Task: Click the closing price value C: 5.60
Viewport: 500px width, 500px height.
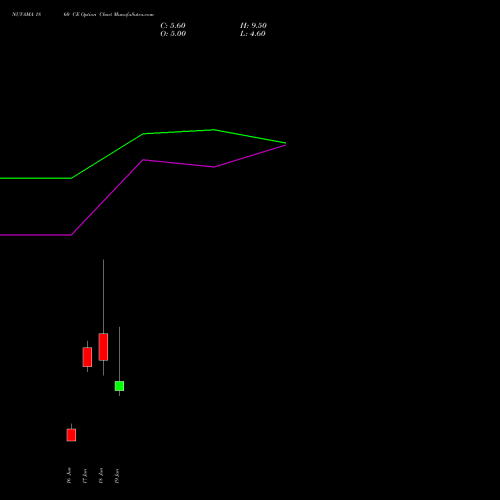Action: (x=173, y=26)
